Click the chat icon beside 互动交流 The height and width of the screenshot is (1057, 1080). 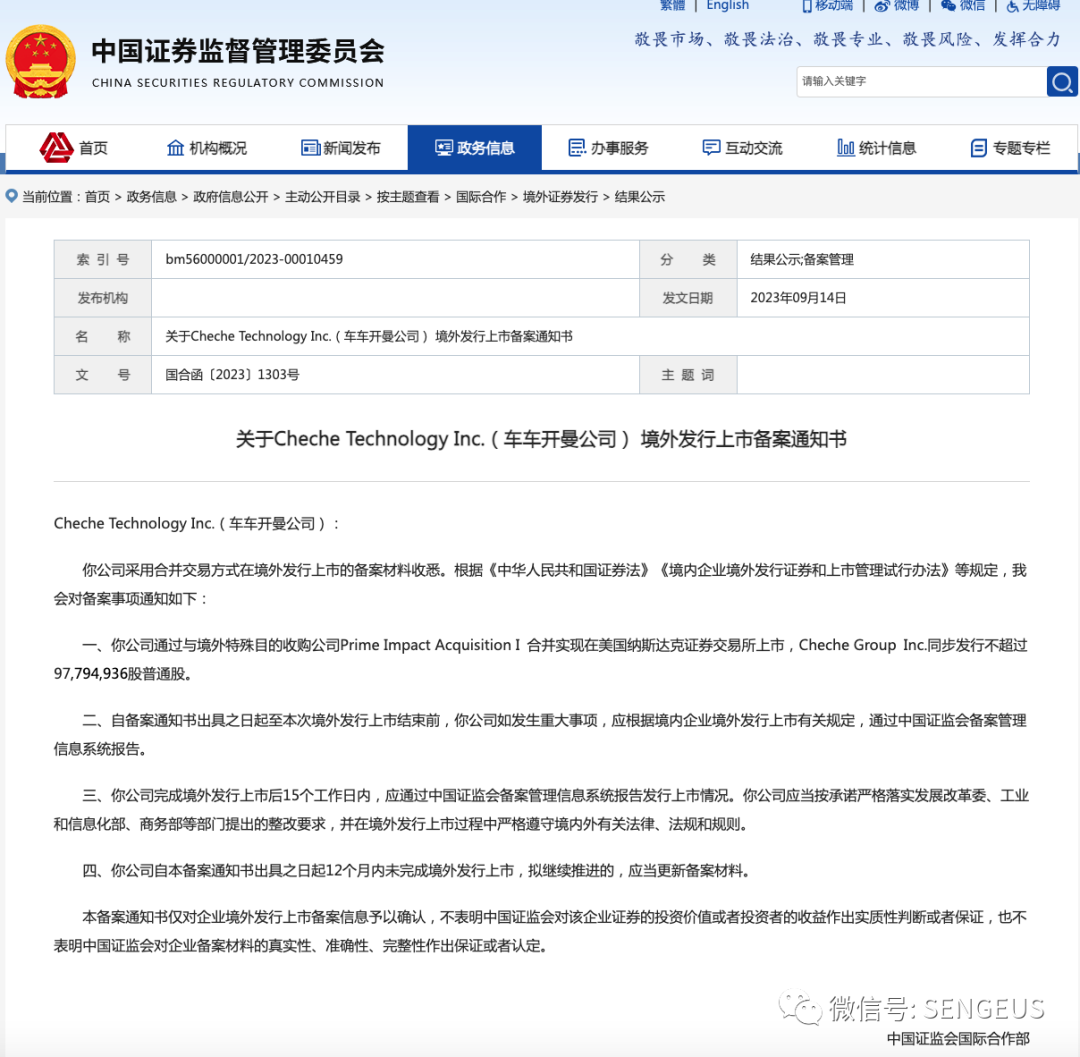pos(711,148)
